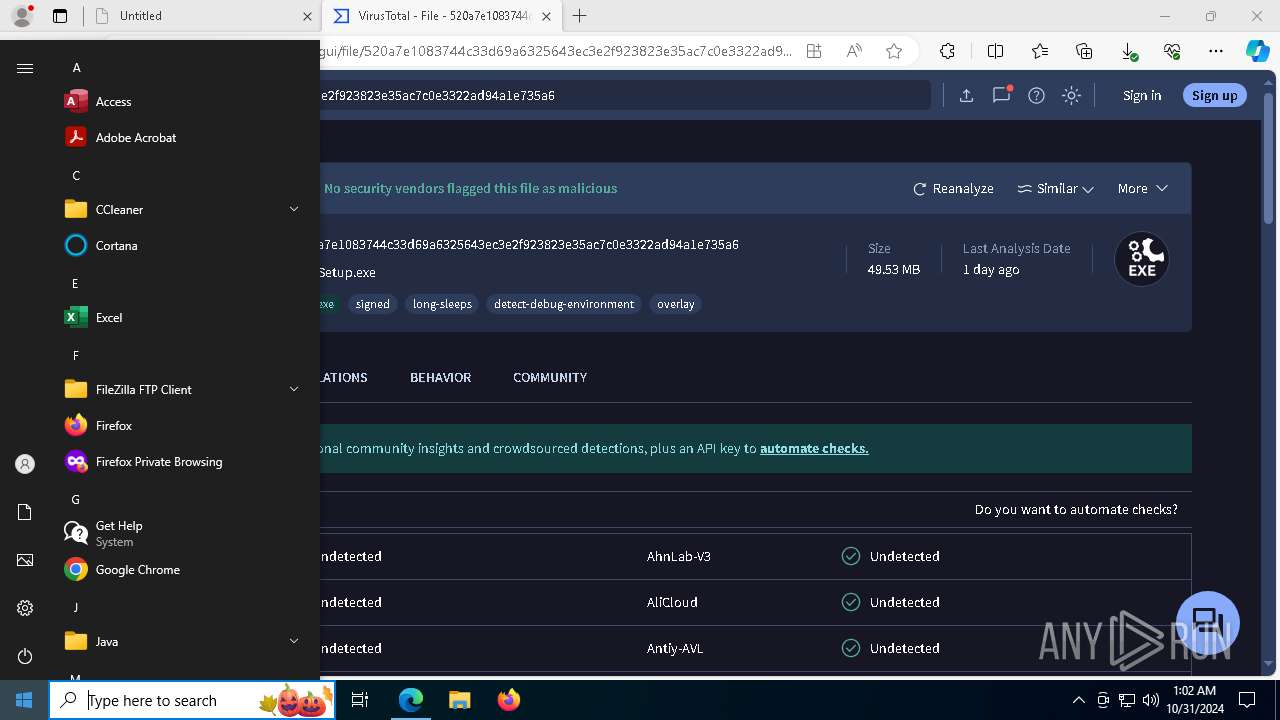Click Reanalyze file button
This screenshot has height=720, width=1280.
pos(953,188)
